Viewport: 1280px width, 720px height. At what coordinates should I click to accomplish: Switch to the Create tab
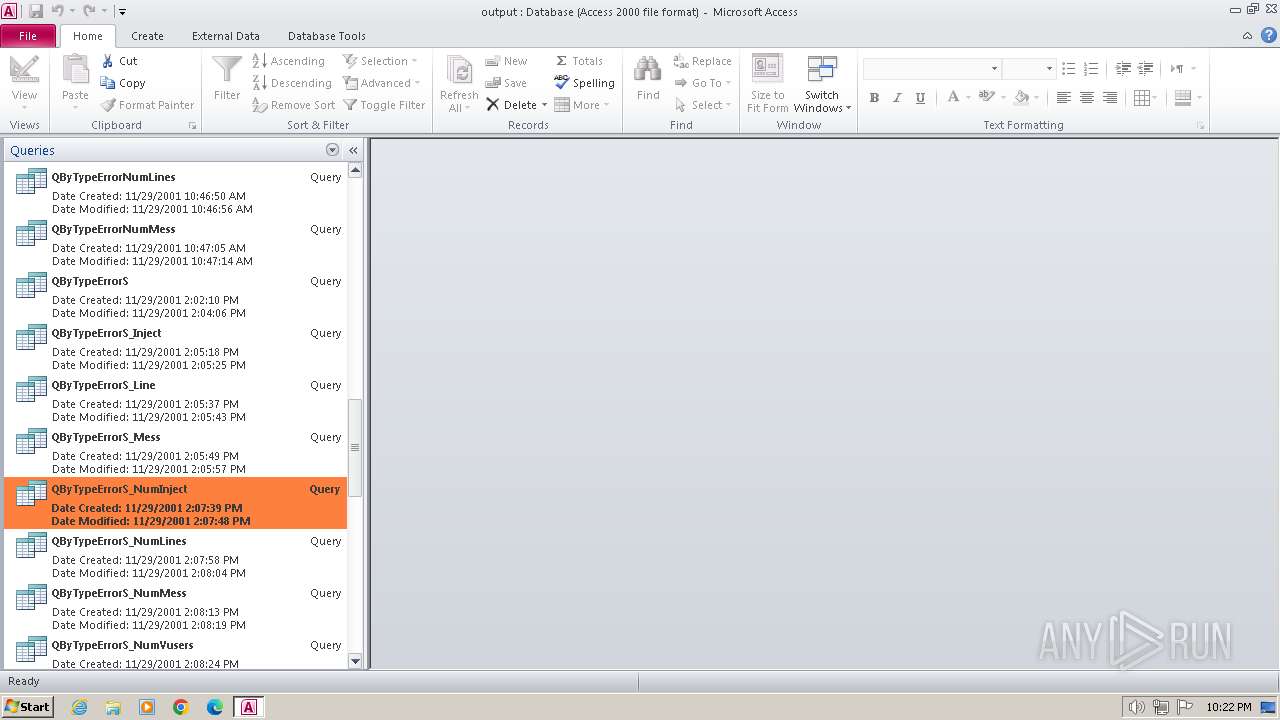point(147,36)
